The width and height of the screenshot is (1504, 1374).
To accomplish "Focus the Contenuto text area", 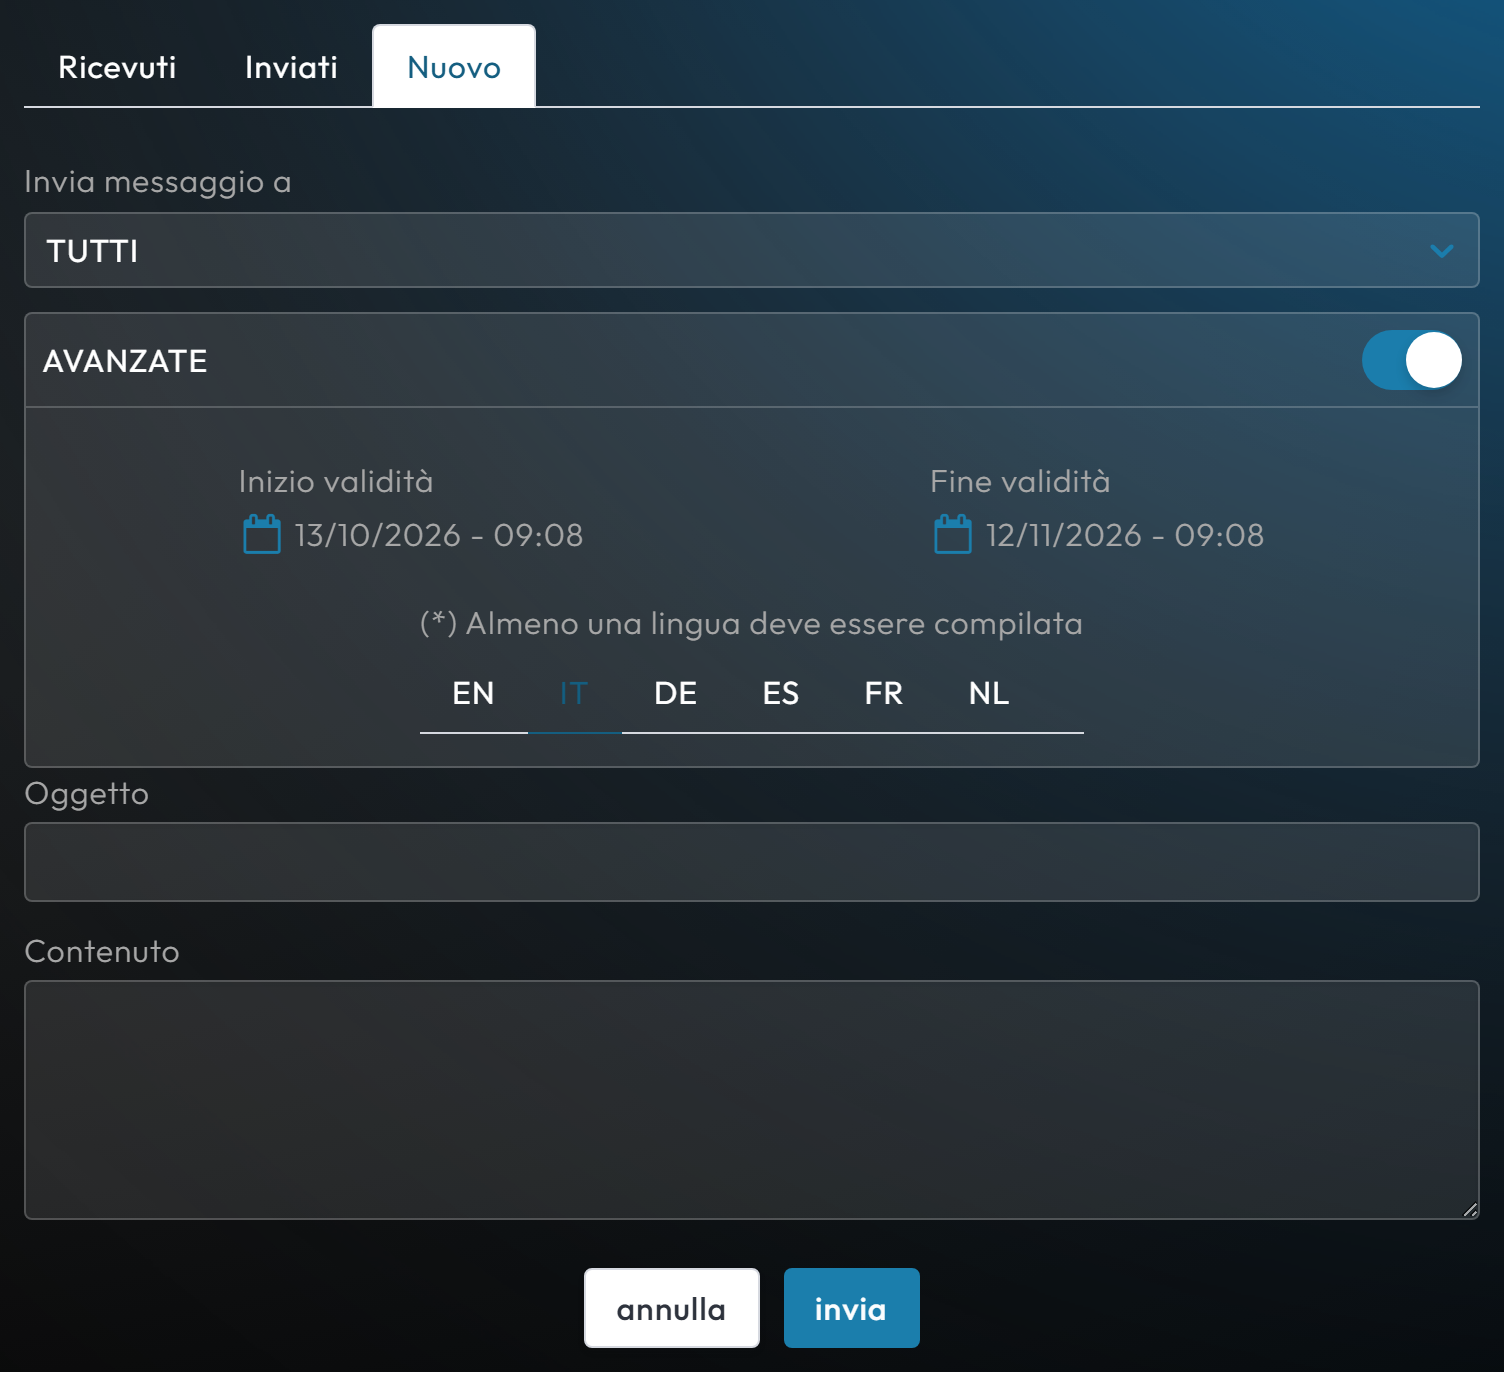I will [752, 1100].
